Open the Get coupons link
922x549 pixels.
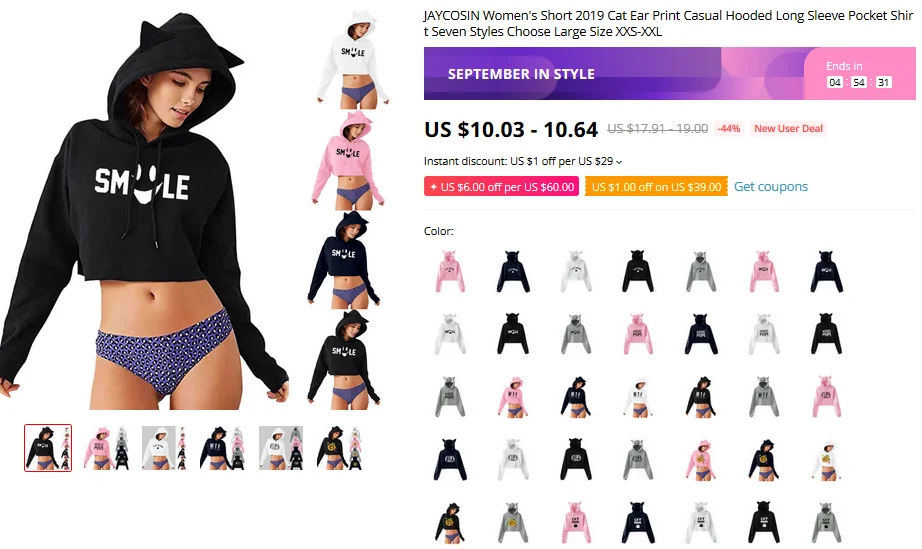[x=771, y=186]
